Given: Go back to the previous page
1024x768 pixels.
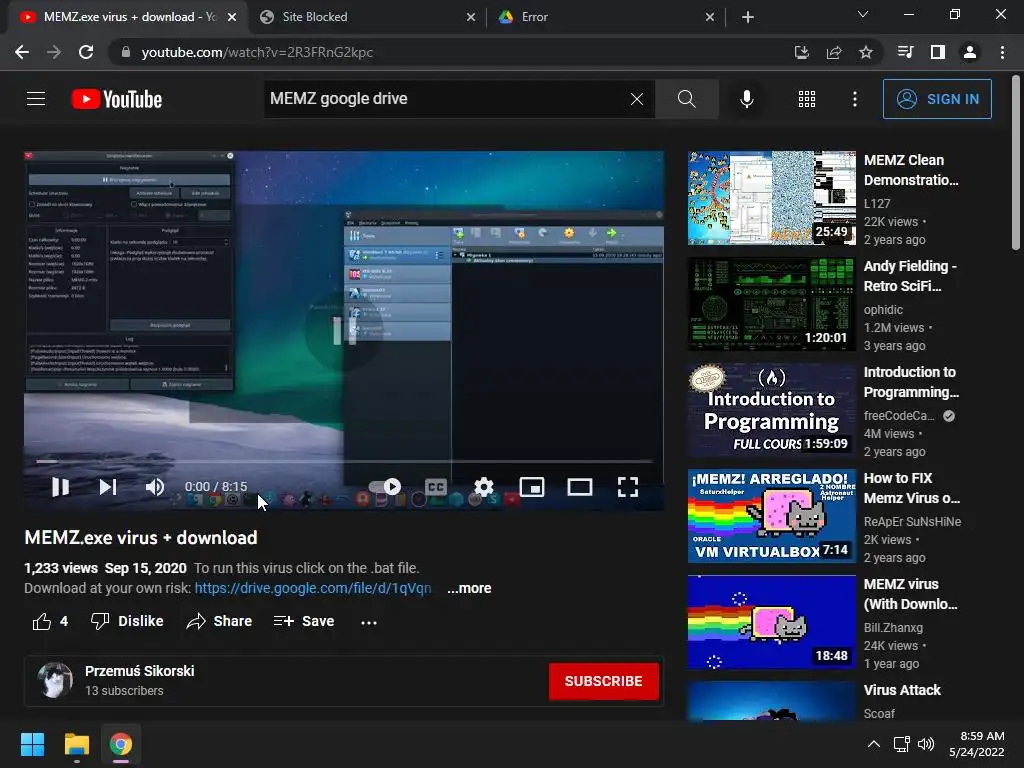Looking at the screenshot, I should (22, 52).
